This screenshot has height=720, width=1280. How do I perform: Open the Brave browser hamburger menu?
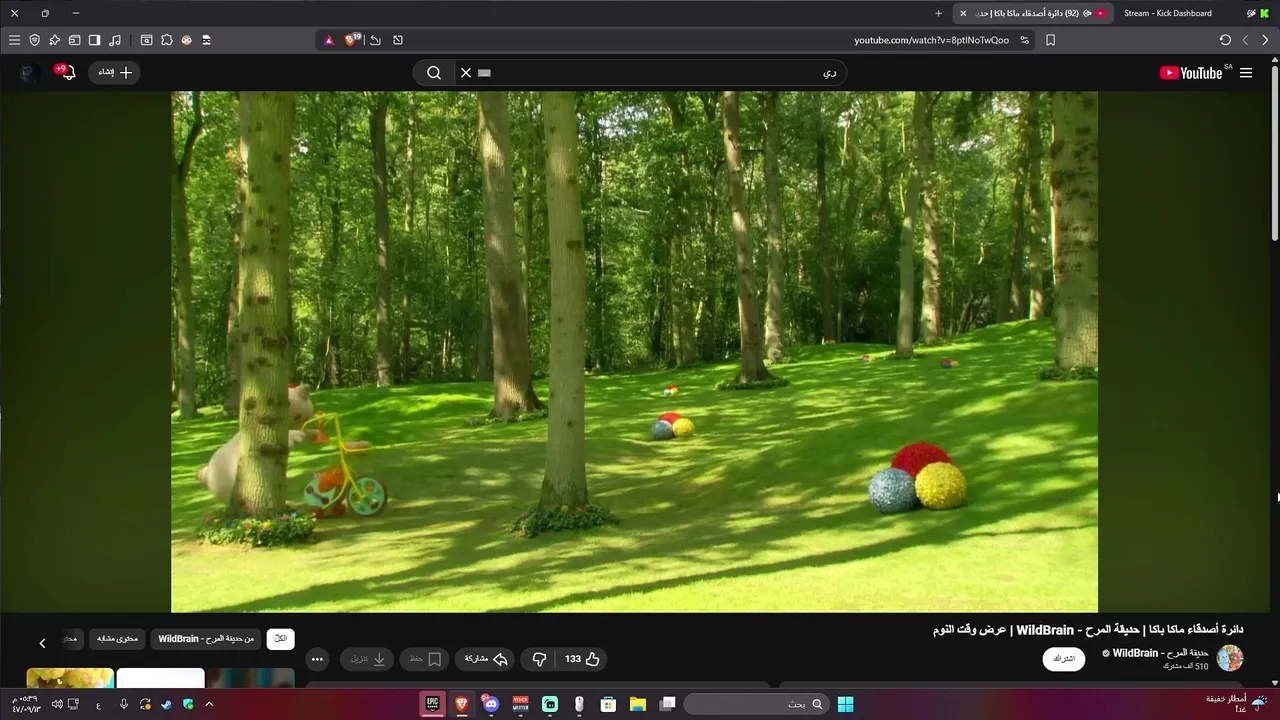[14, 40]
